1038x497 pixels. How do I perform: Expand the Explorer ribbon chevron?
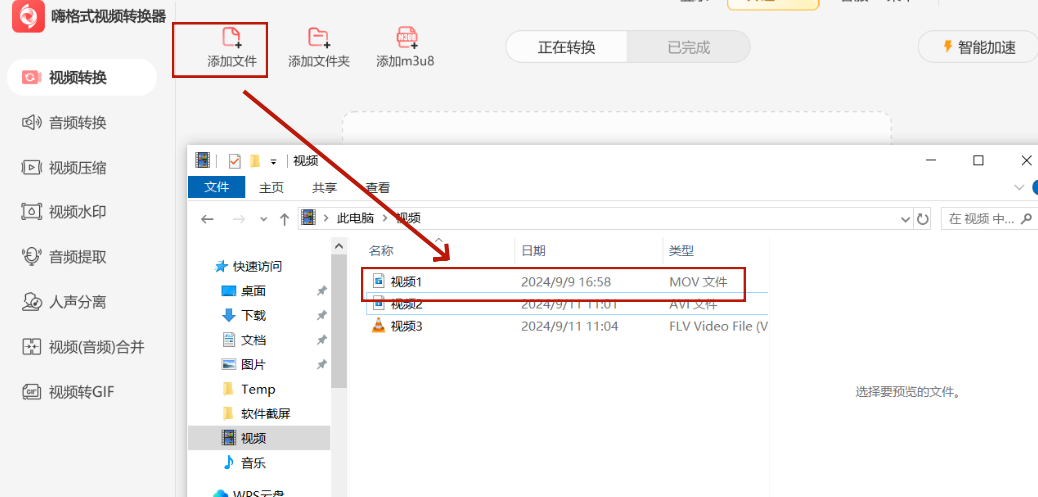[1019, 187]
